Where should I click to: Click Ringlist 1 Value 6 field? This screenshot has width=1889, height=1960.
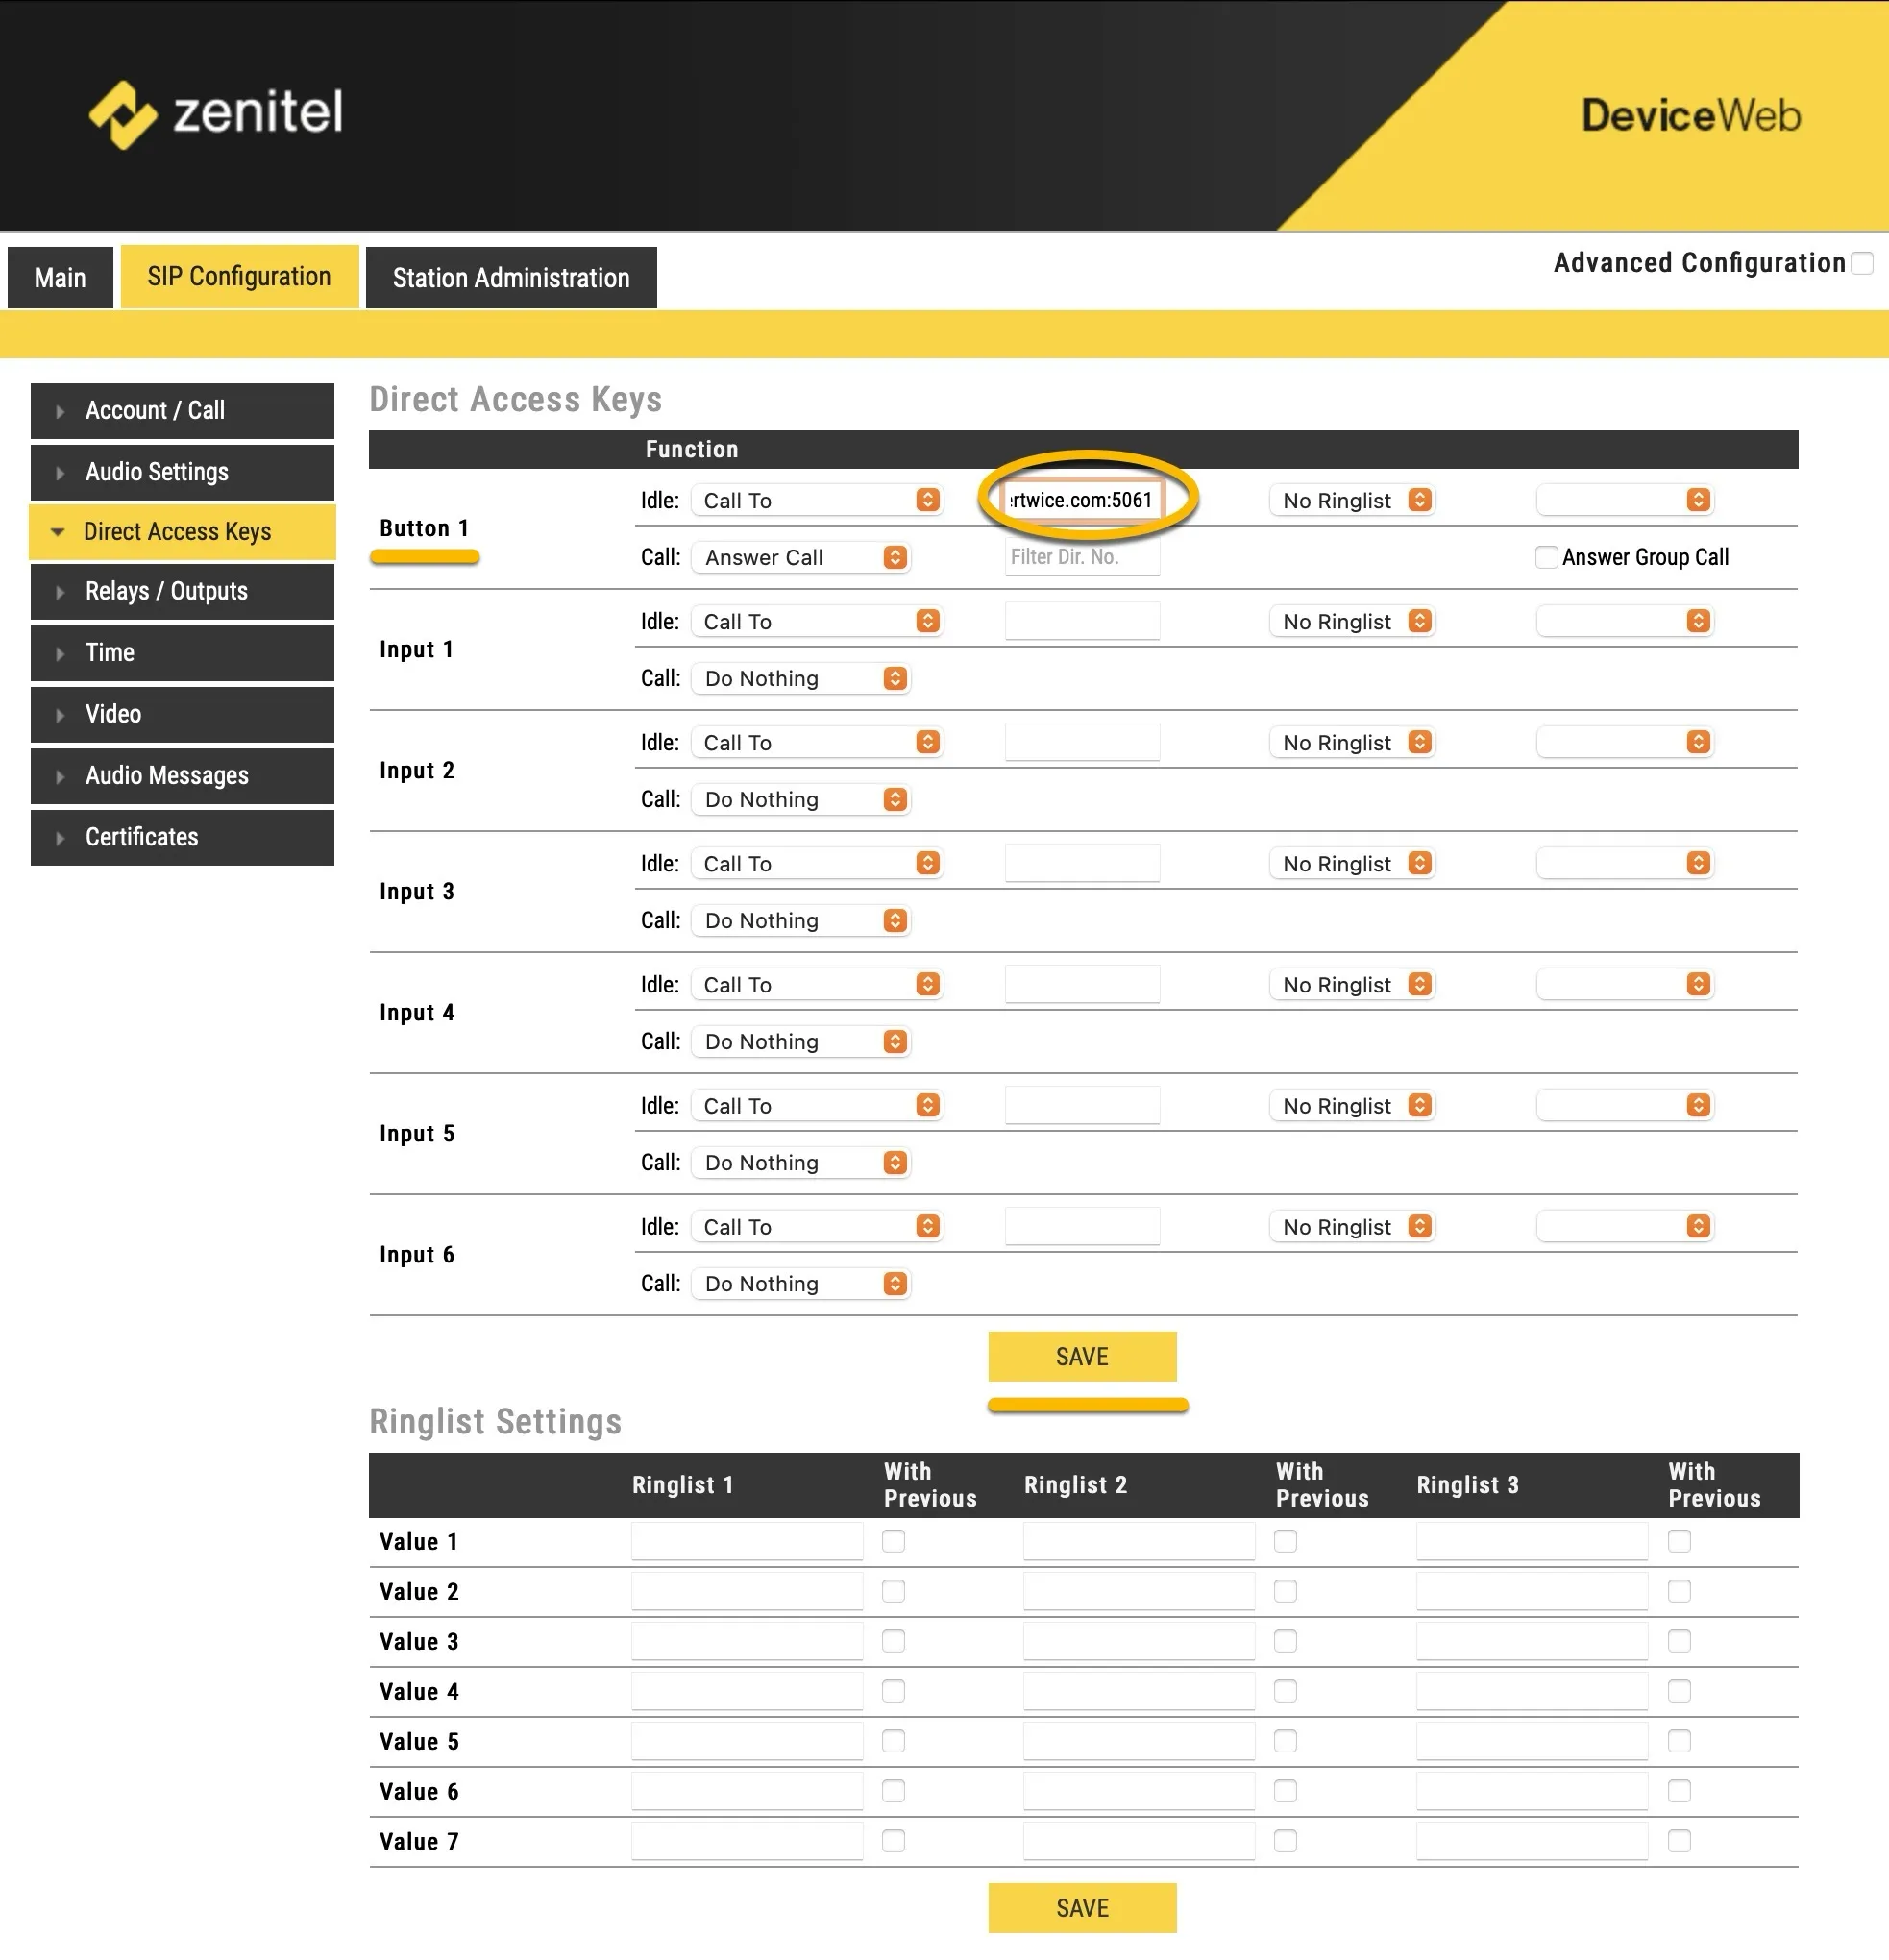coord(747,1791)
